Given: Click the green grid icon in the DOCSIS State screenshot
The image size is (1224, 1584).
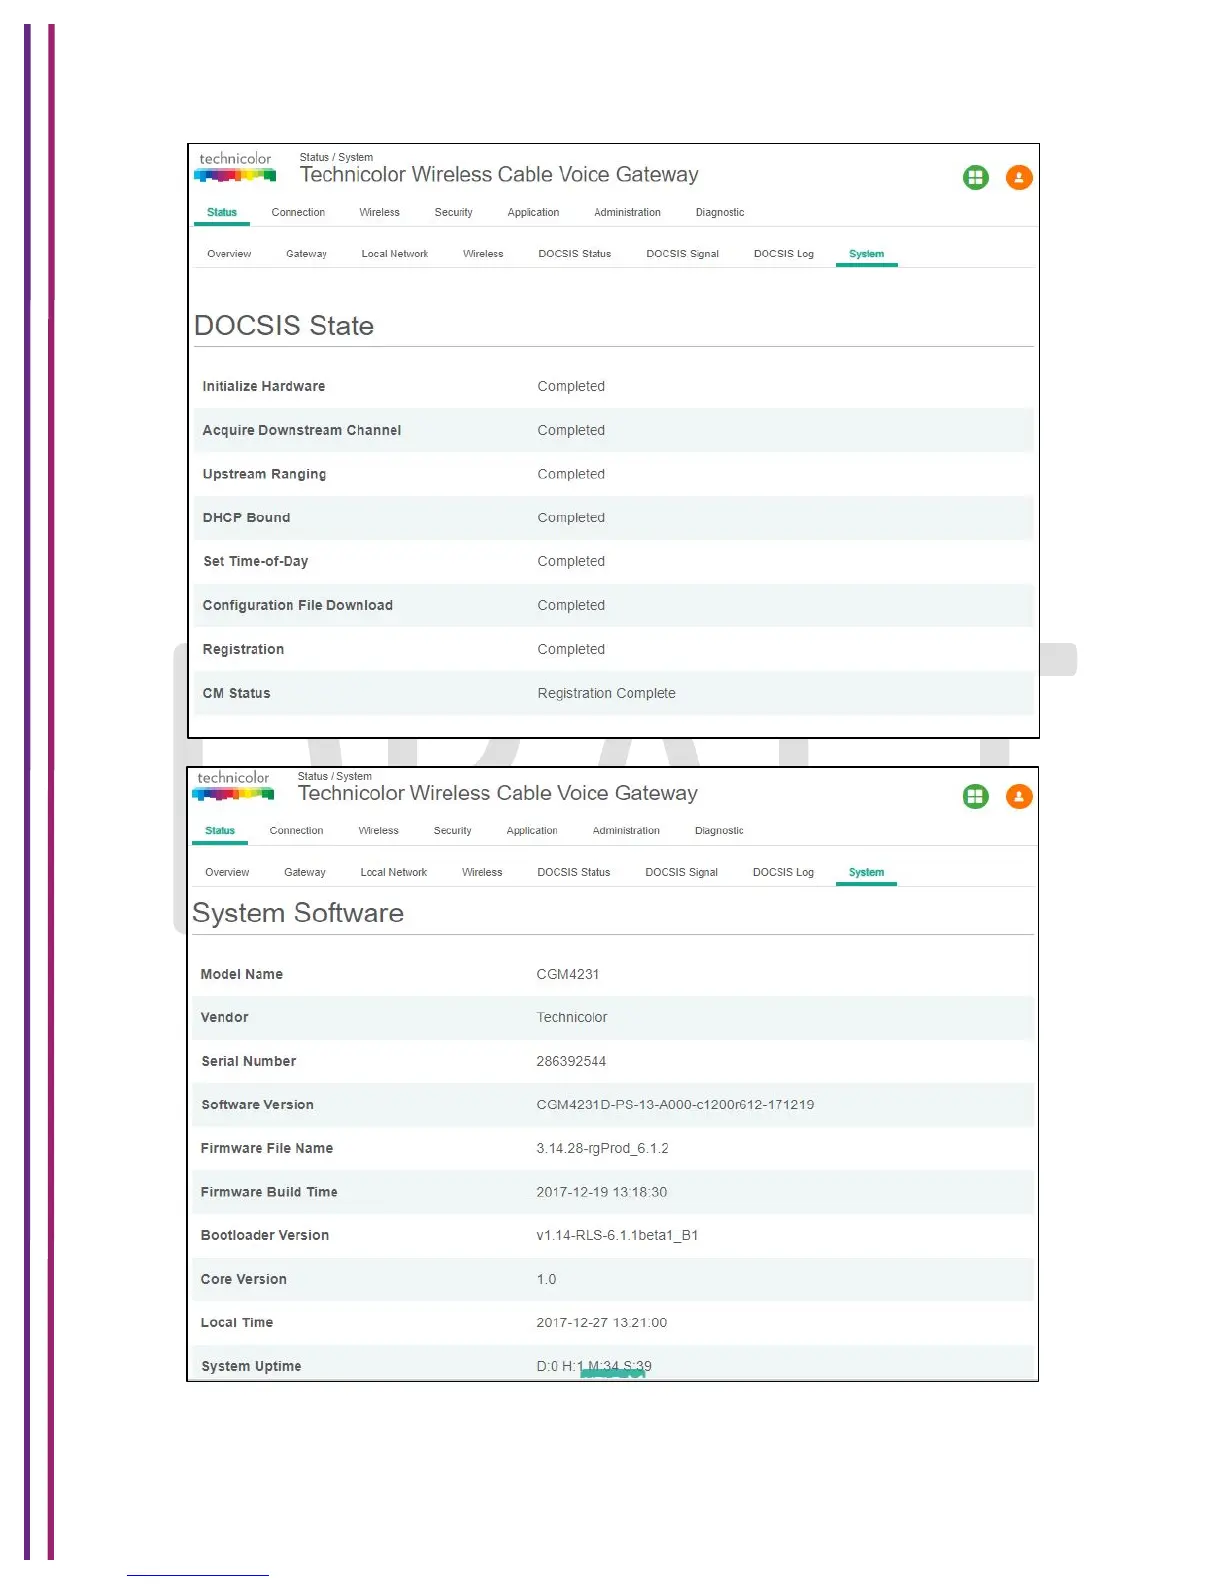Looking at the screenshot, I should (975, 178).
